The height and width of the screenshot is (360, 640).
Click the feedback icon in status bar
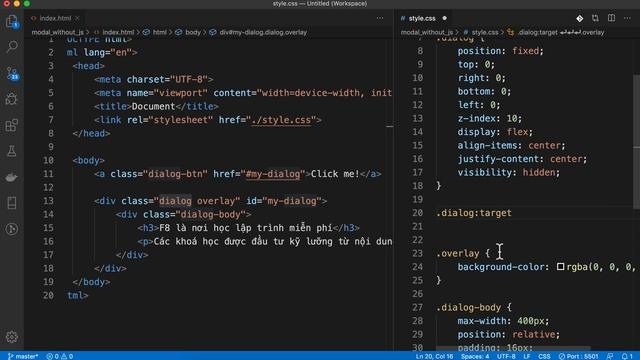[x=610, y=356]
